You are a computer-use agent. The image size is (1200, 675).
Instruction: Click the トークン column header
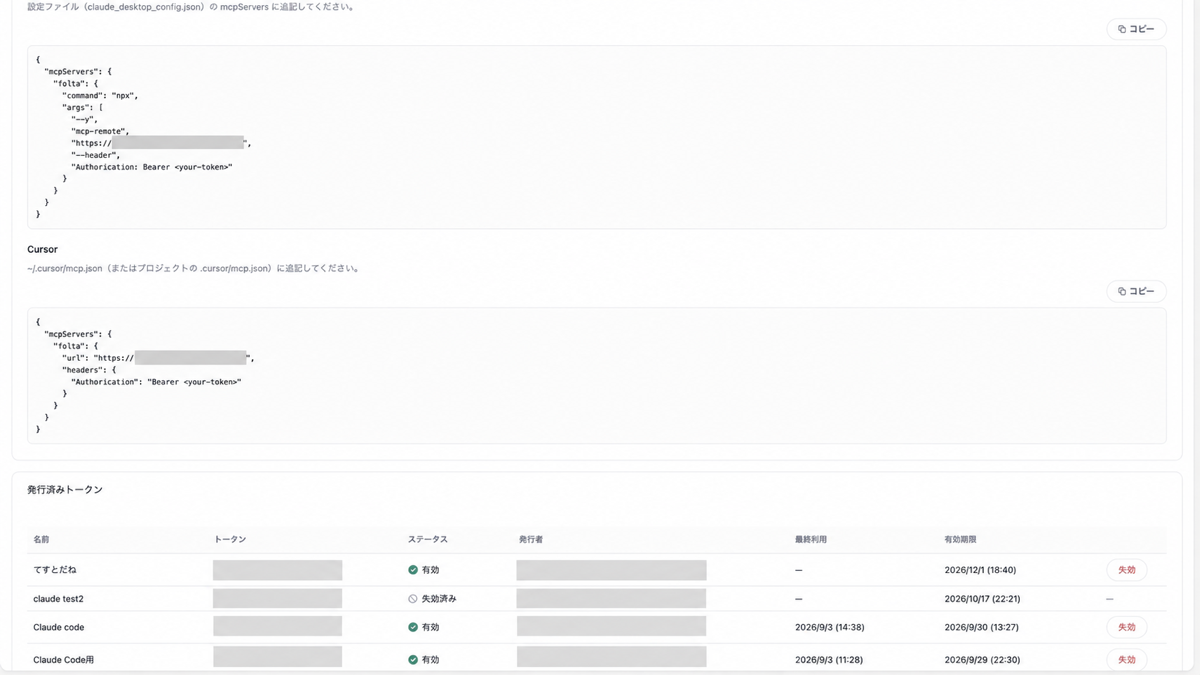click(x=230, y=539)
